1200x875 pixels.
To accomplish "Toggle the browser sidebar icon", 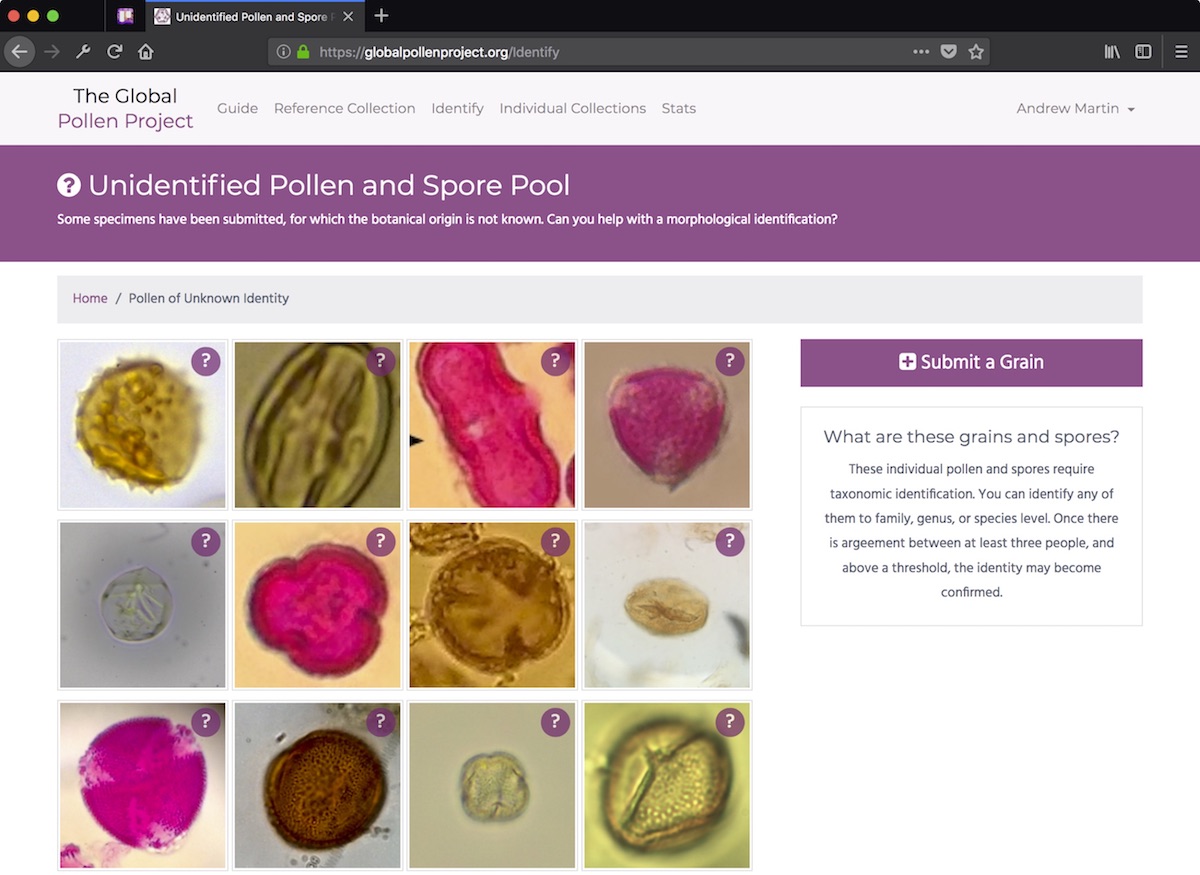I will (x=1143, y=52).
